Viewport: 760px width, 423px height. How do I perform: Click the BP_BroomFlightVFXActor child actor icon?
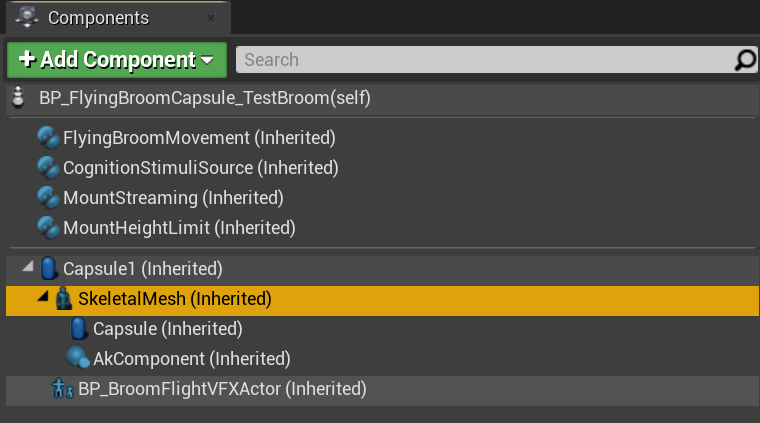point(62,388)
